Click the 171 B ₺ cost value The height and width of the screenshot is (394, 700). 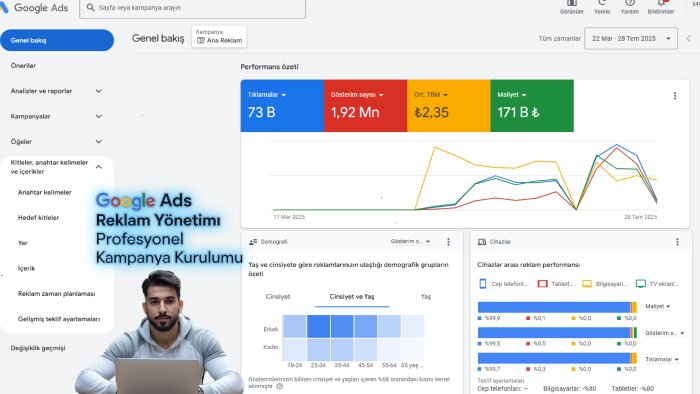(518, 112)
